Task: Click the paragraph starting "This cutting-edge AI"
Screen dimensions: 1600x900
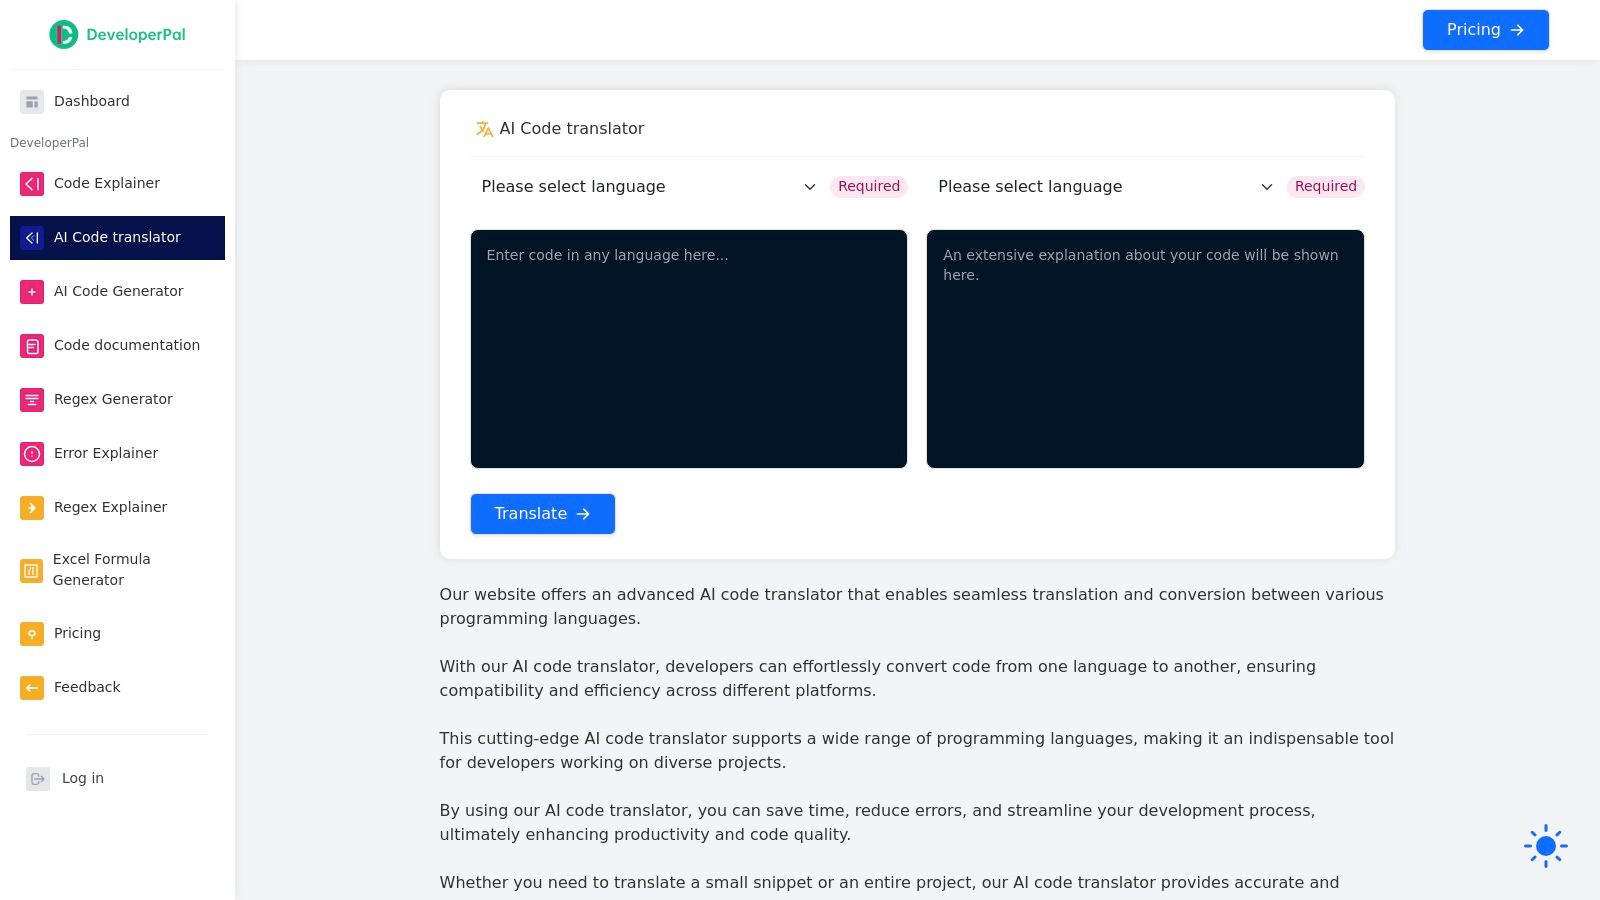Action: point(917,751)
